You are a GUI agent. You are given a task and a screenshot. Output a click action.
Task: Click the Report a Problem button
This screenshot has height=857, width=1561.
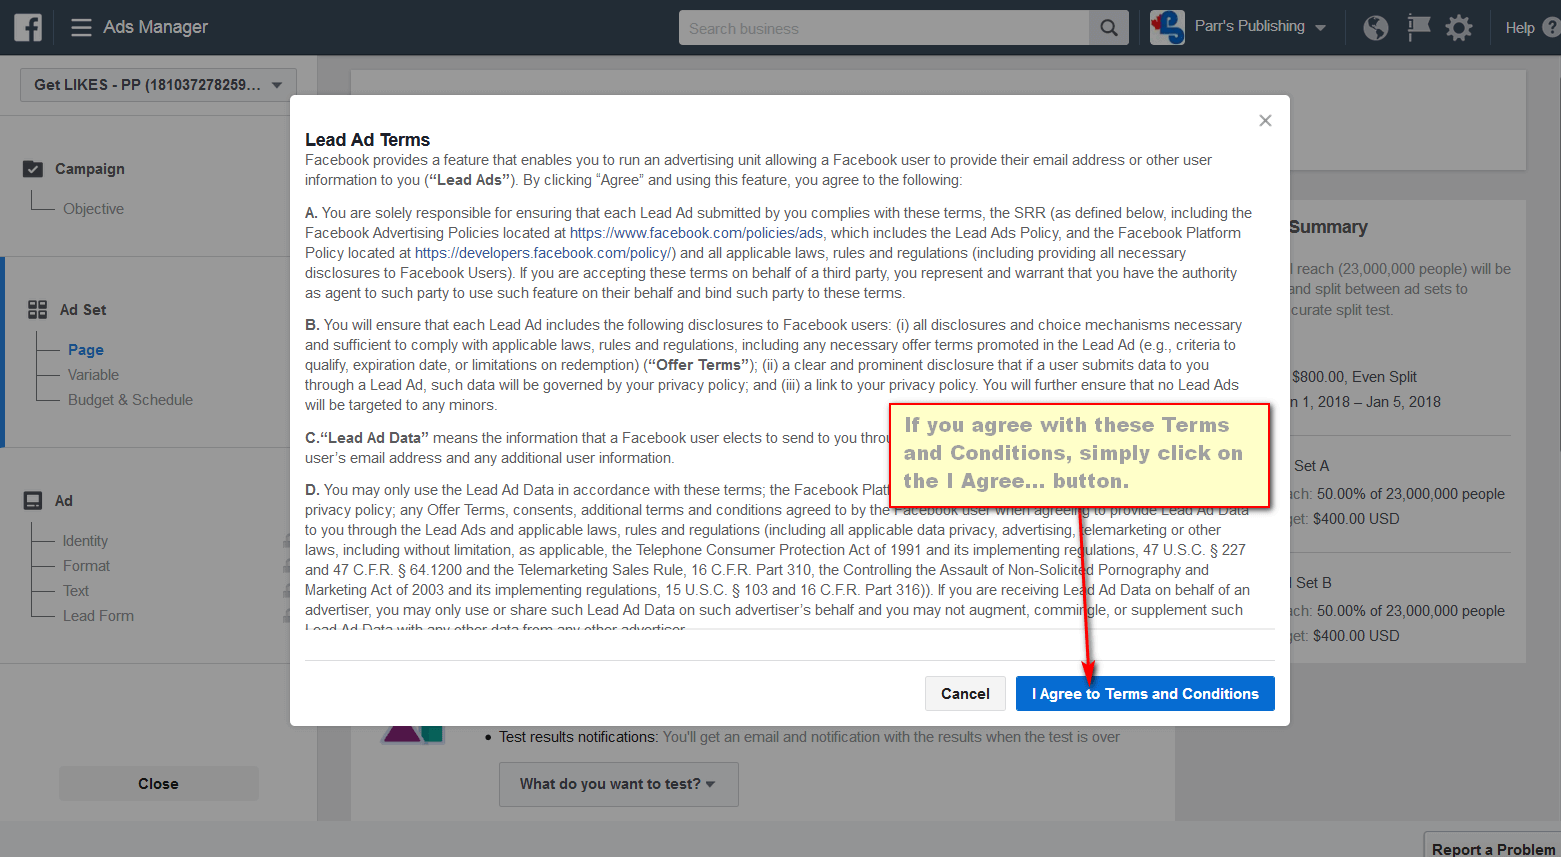coord(1493,849)
